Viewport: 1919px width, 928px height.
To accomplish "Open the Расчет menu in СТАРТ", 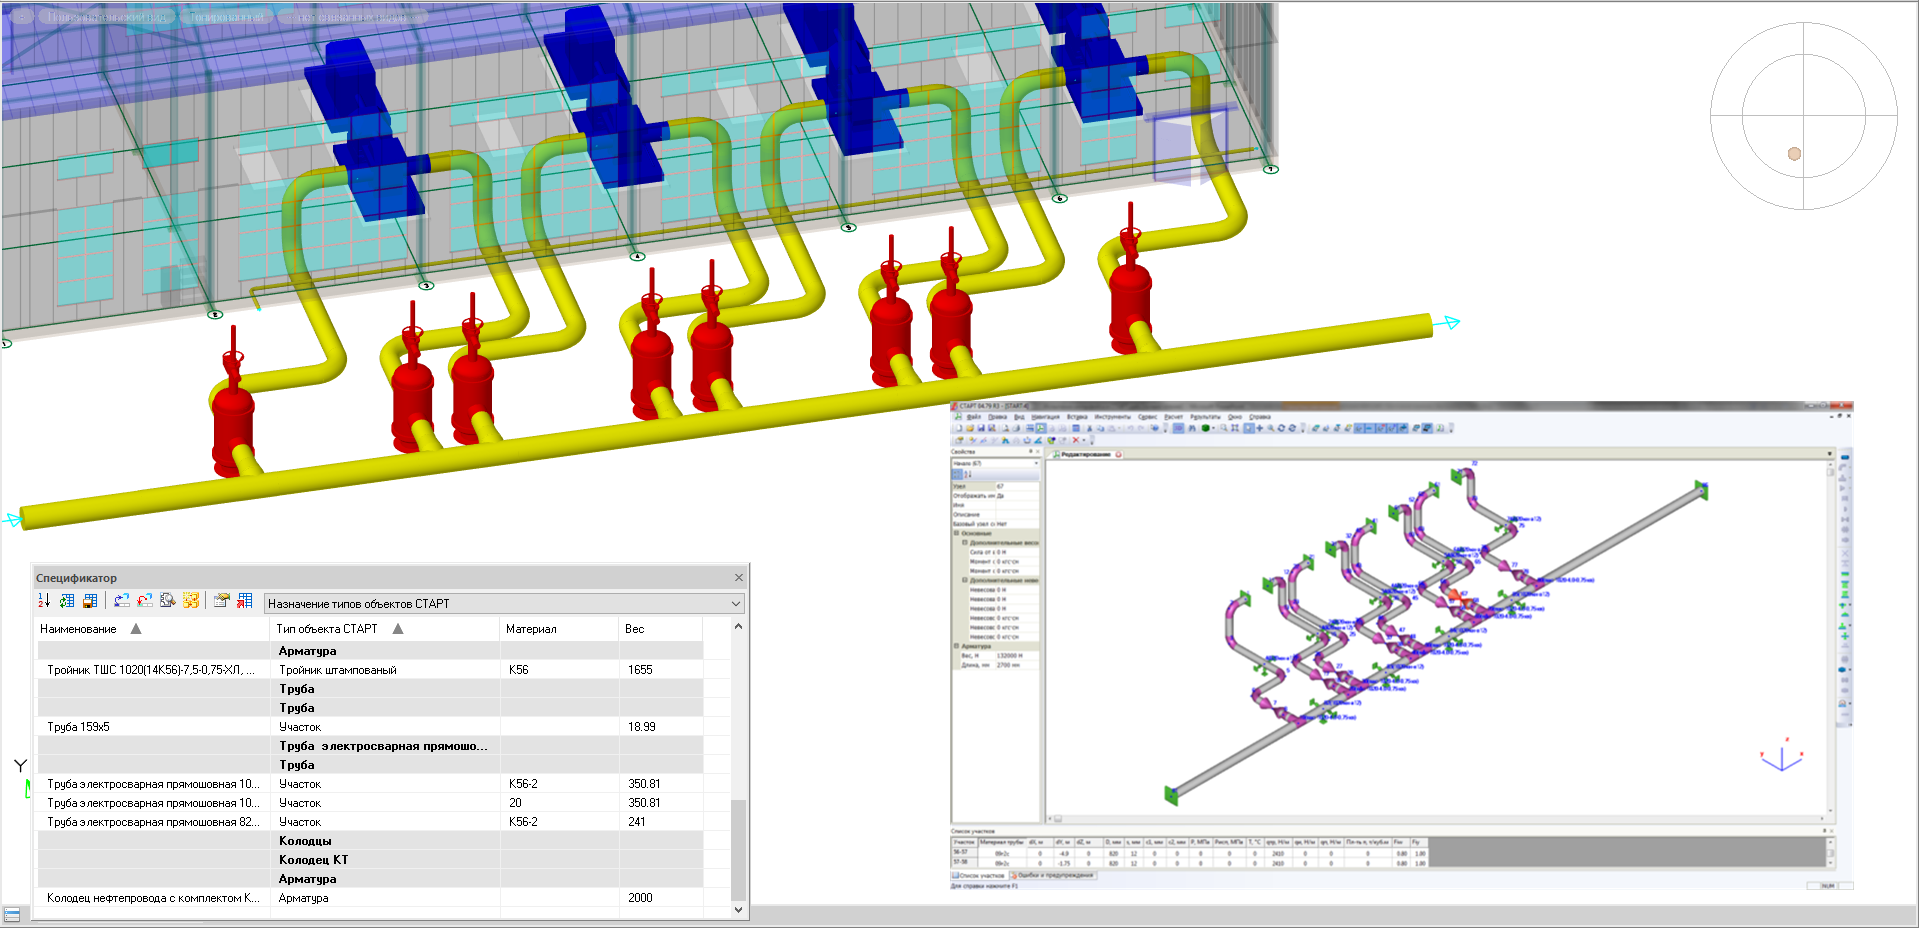I will point(1173,417).
